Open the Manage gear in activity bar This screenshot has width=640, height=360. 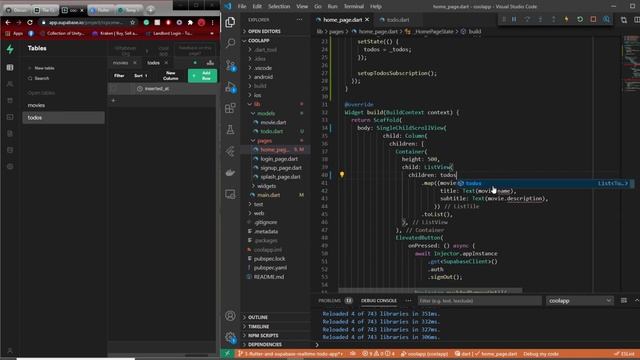230,337
